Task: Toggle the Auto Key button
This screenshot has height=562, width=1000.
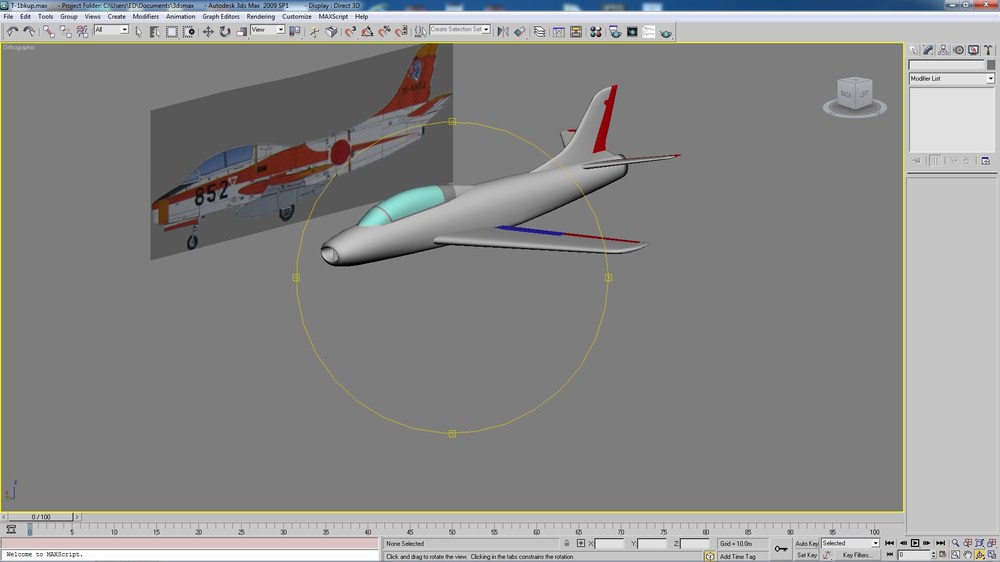Action: click(x=806, y=544)
